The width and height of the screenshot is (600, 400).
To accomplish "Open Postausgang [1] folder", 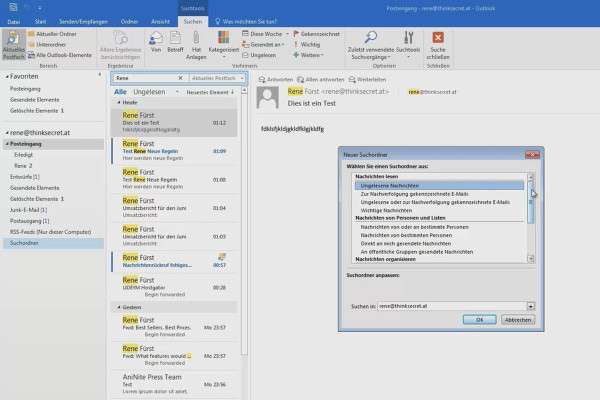I will click(x=29, y=221).
